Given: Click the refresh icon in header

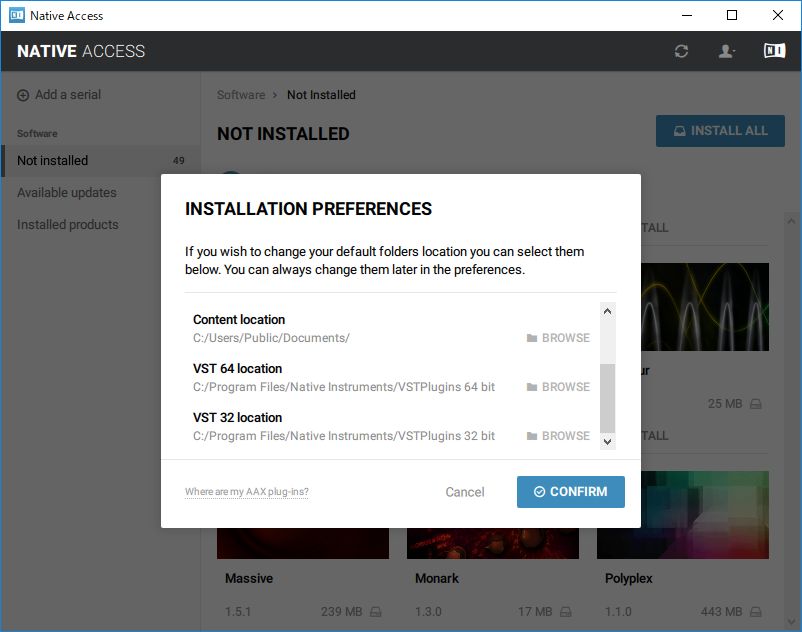Looking at the screenshot, I should tap(681, 51).
